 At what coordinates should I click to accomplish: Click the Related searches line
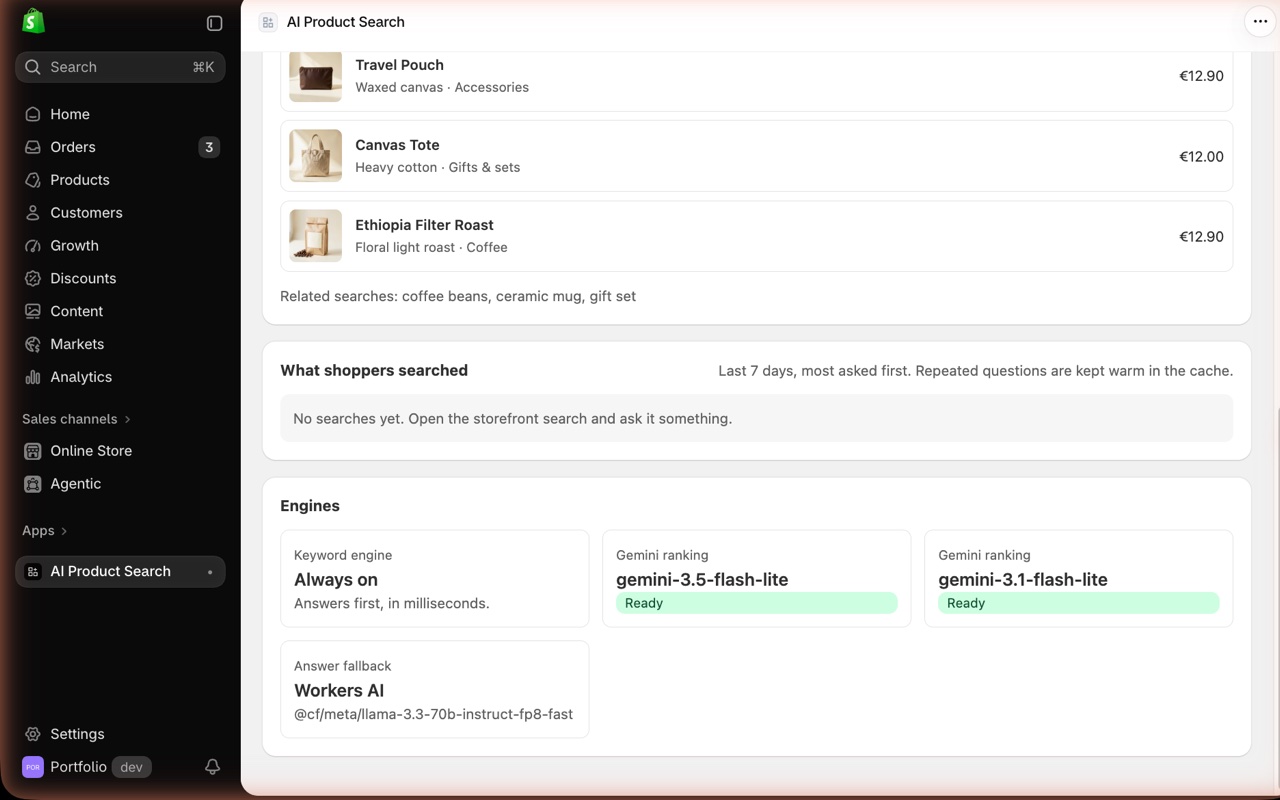[458, 296]
